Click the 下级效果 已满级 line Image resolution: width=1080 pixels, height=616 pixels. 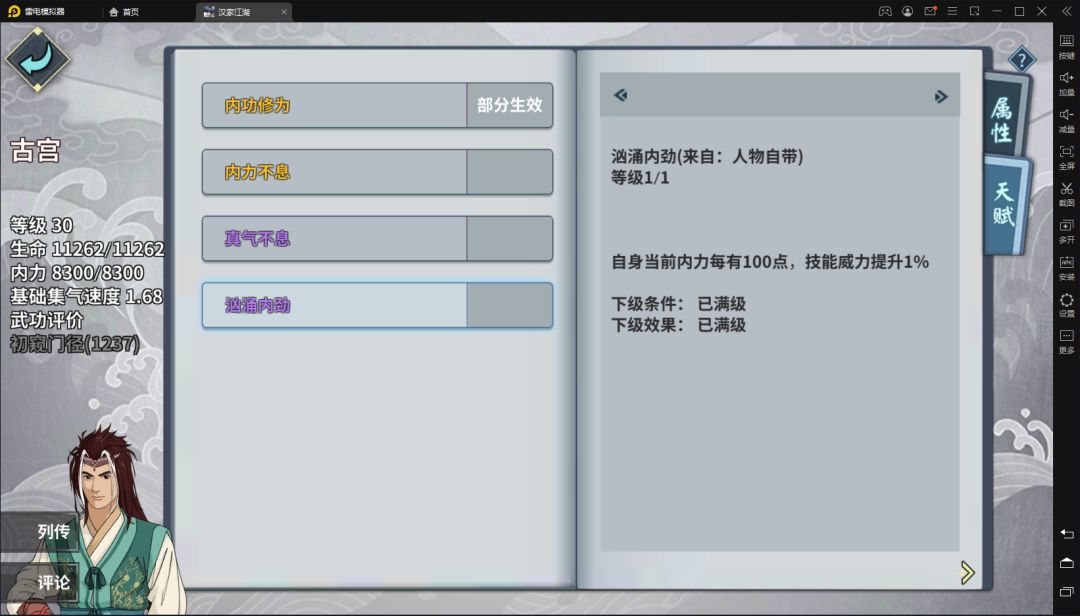[x=678, y=325]
